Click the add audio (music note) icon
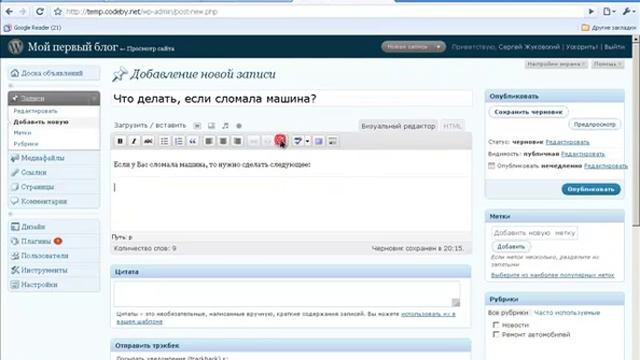 coord(225,126)
